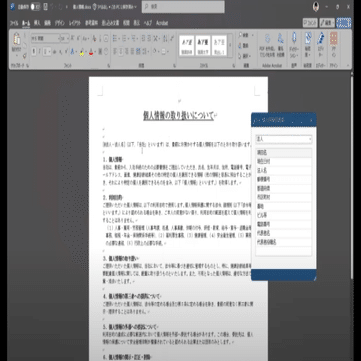361x361 pixels.
Task: Click the Find magnifier in the Editing group
Action: click(240, 35)
